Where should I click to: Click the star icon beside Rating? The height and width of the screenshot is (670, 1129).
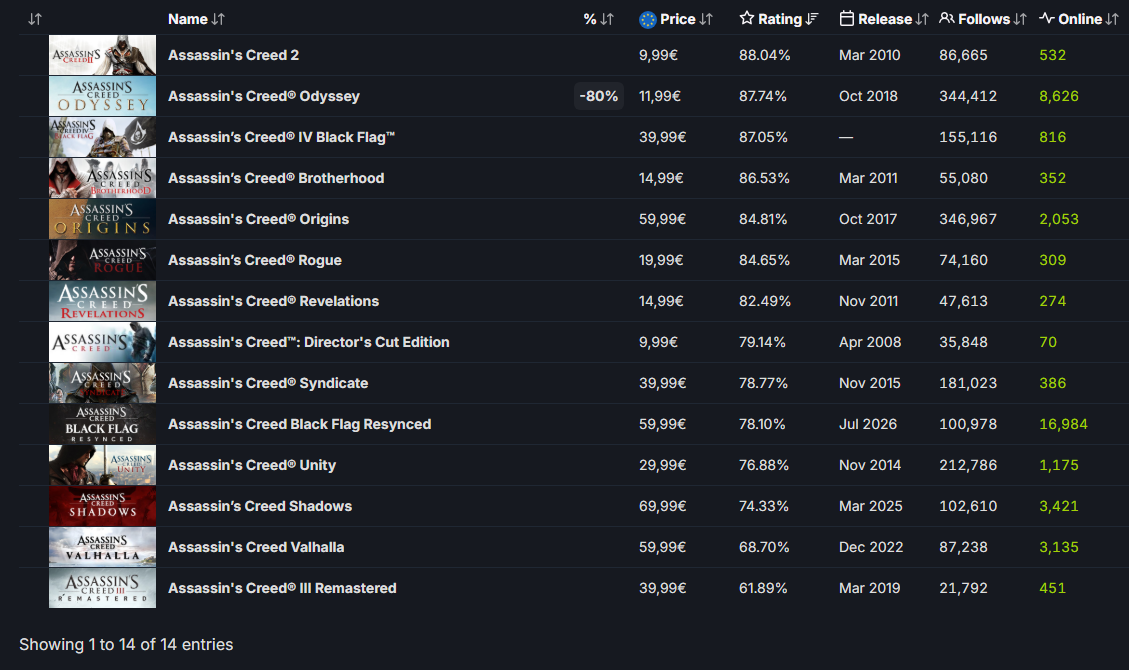747,19
